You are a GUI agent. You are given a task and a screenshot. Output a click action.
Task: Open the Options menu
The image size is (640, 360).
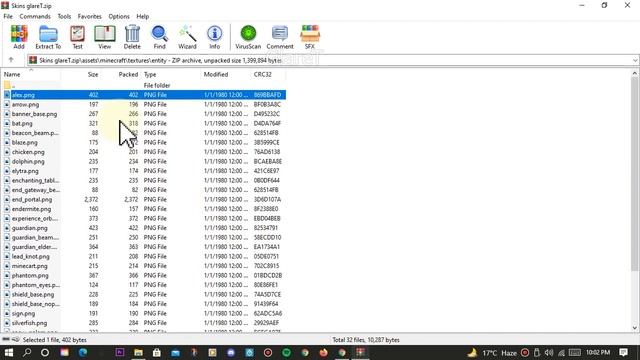(119, 16)
